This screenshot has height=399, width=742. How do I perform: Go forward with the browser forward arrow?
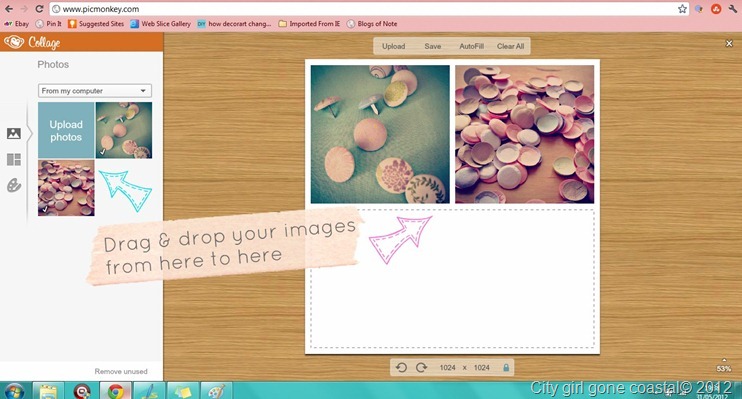pyautogui.click(x=24, y=9)
